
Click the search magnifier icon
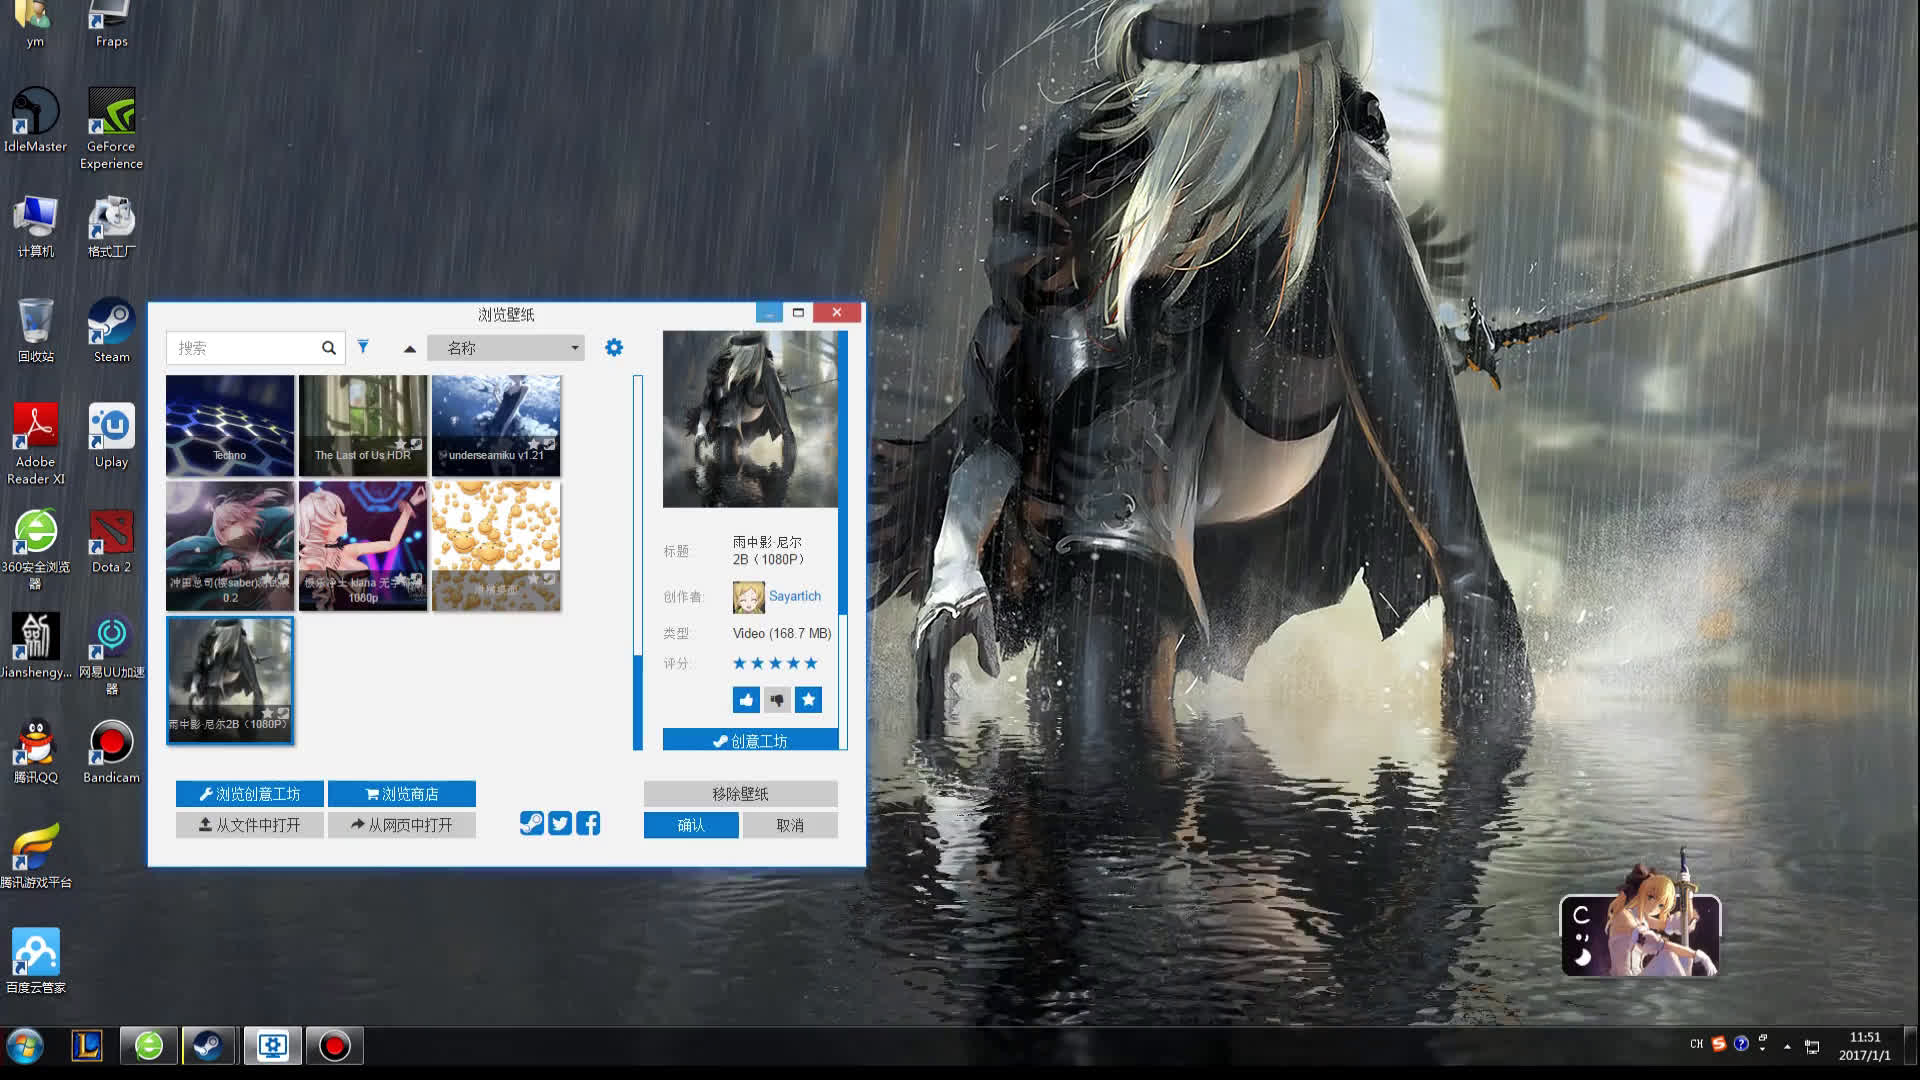(328, 348)
